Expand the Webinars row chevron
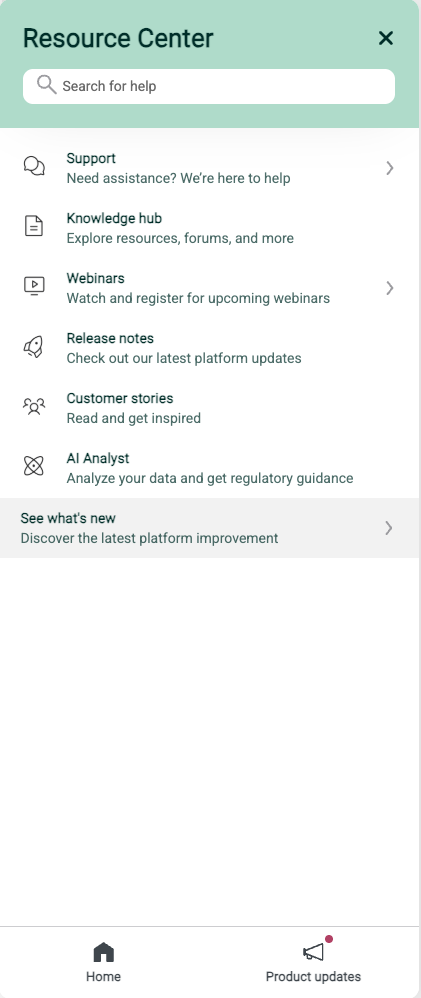Image resolution: width=421 pixels, height=998 pixels. pyautogui.click(x=390, y=288)
